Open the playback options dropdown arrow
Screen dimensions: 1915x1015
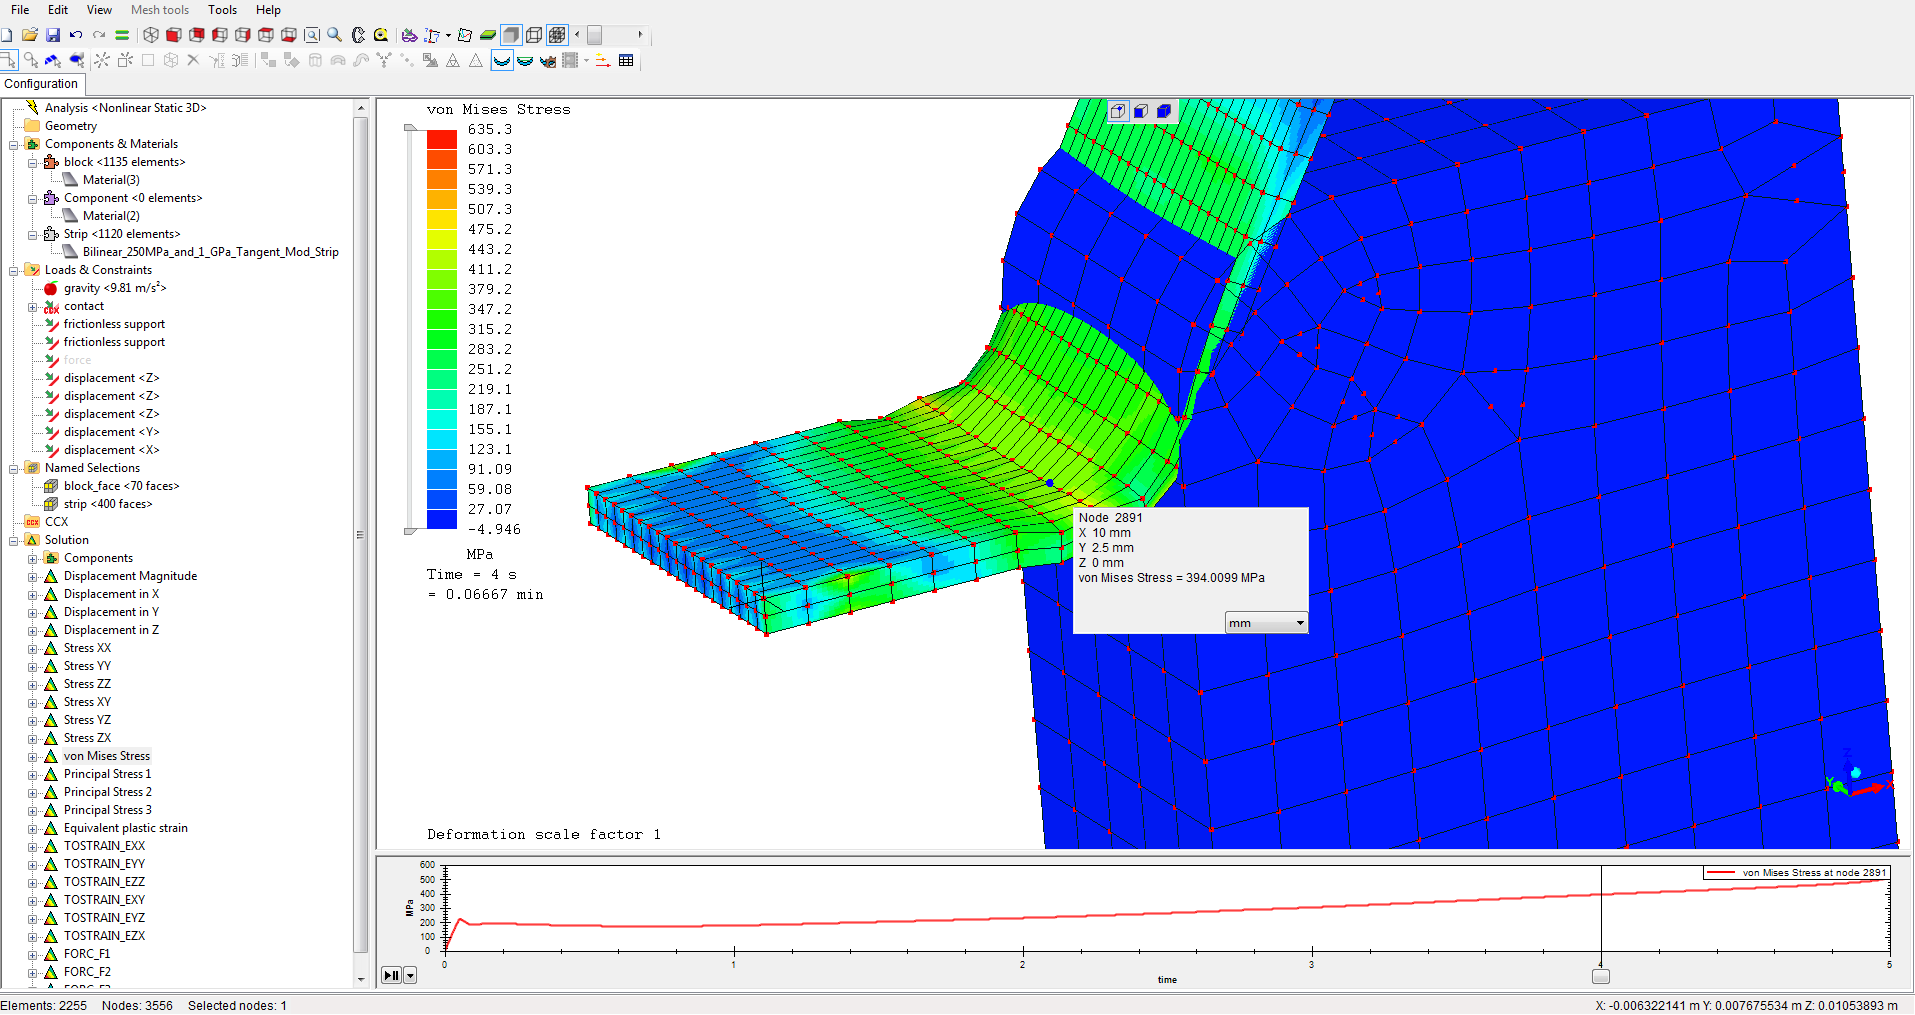(410, 975)
